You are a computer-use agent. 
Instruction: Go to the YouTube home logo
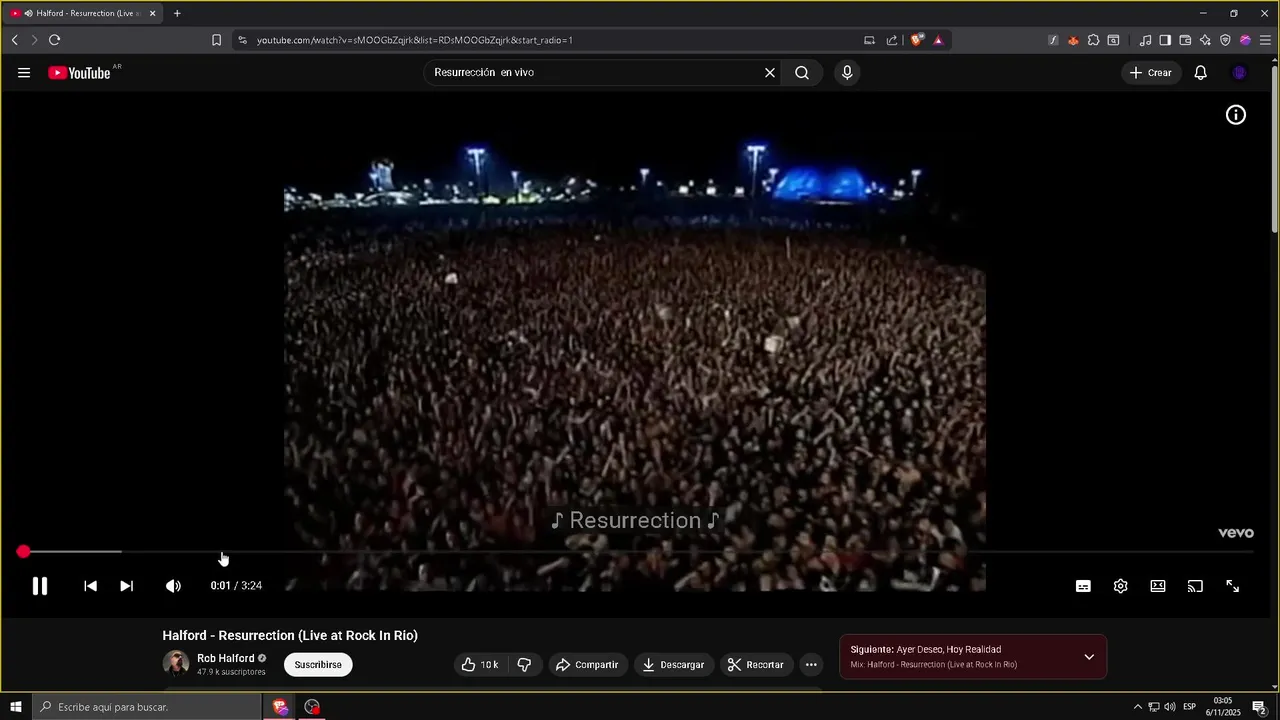point(79,73)
